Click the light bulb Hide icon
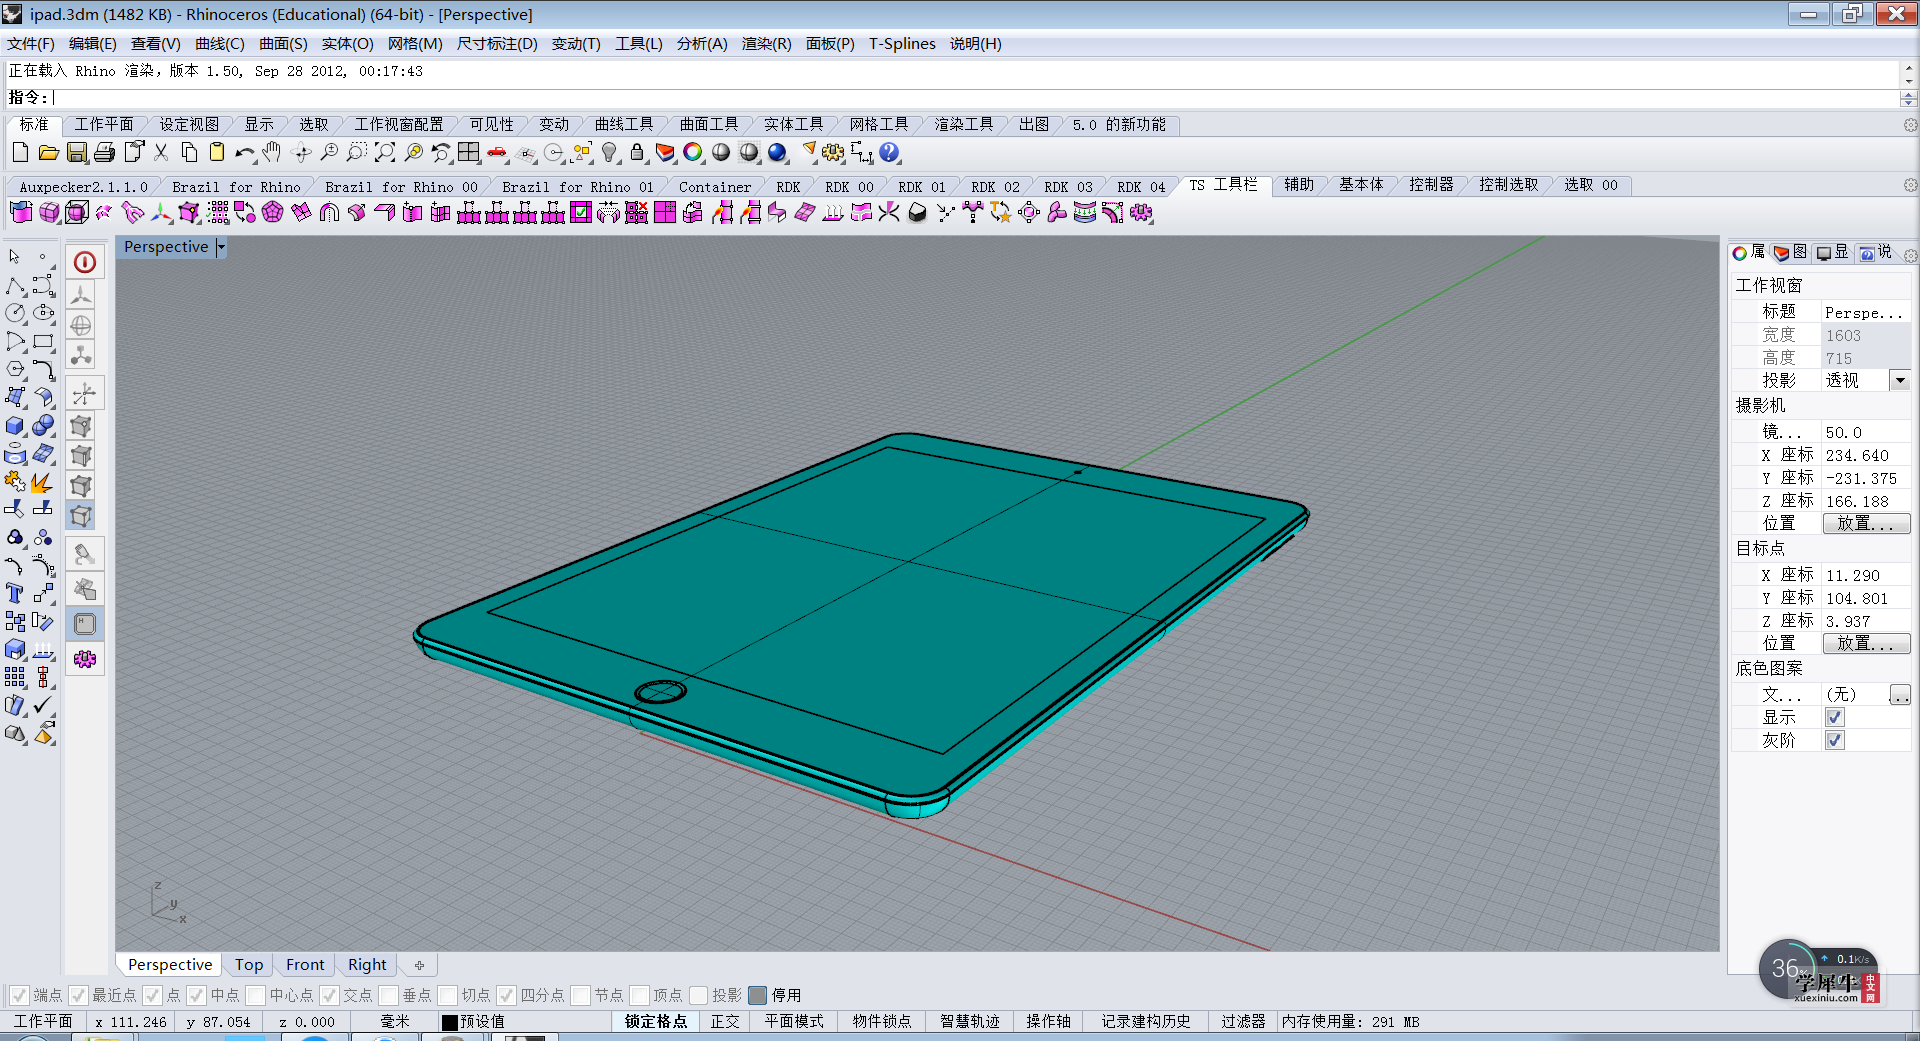This screenshot has height=1041, width=1920. (x=609, y=153)
